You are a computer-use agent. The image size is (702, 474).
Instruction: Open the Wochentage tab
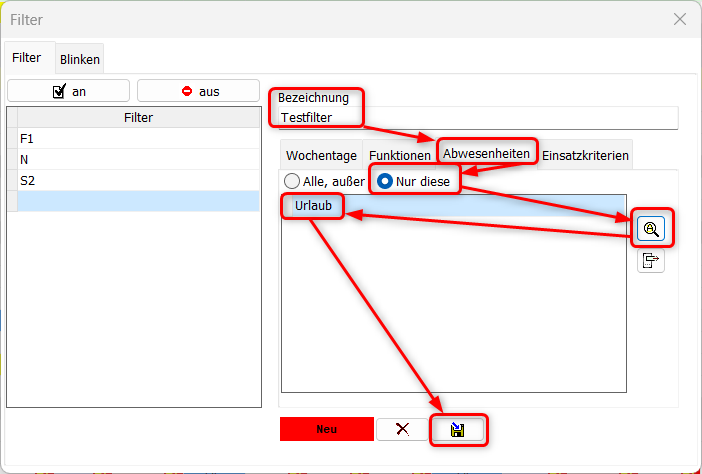click(x=321, y=156)
